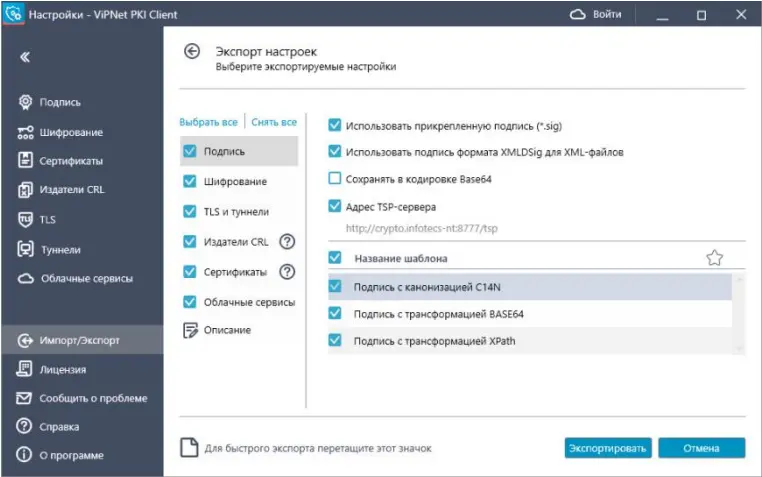
Task: Uncheck the TLS и туннели checkbox
Action: [190, 211]
